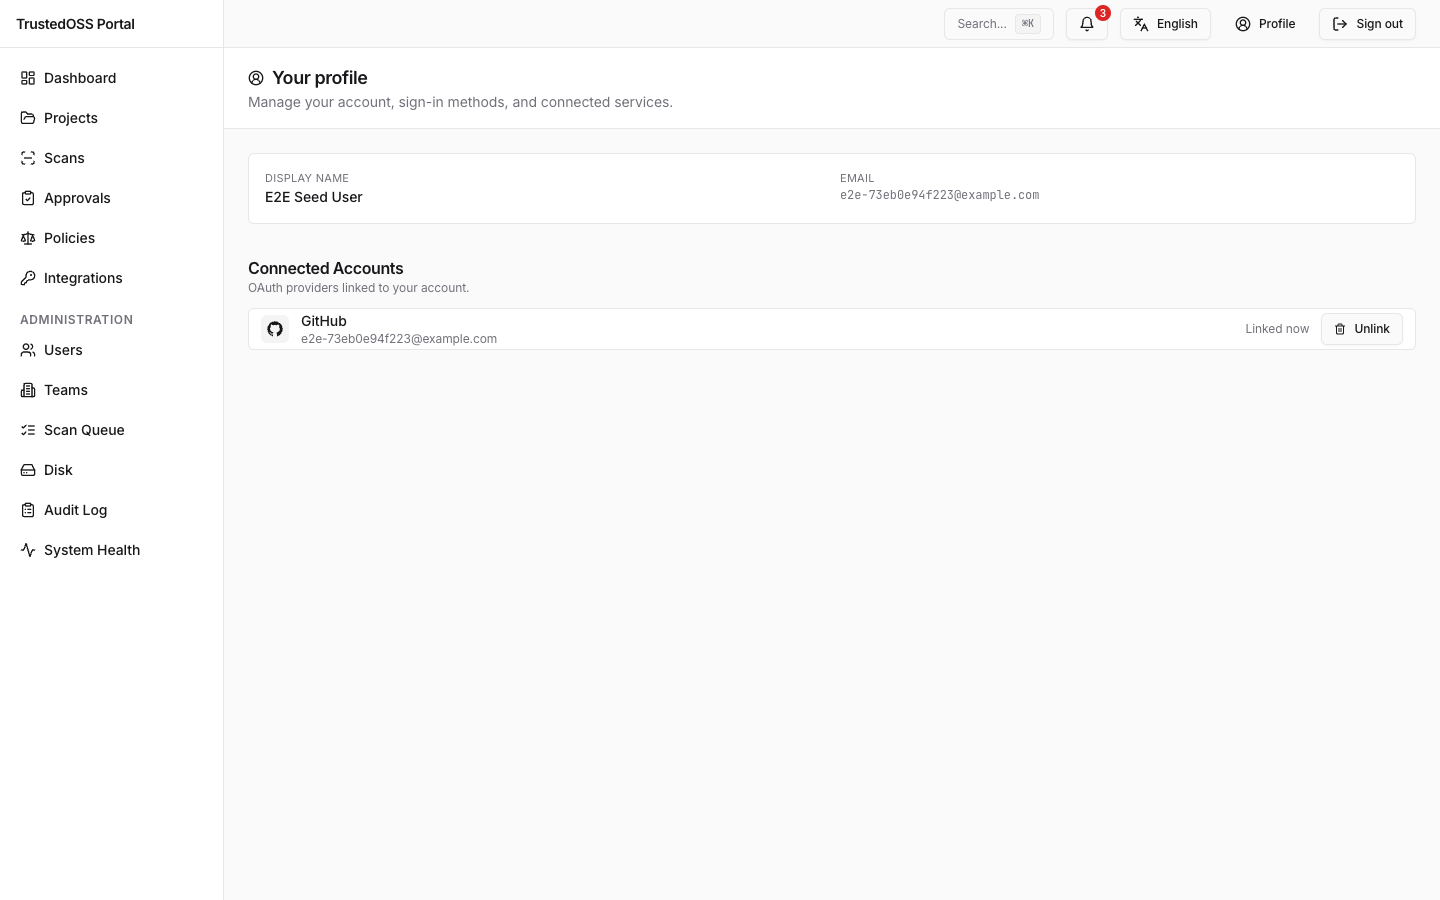Click the Users people icon
Viewport: 1440px width, 900px height.
(28, 350)
